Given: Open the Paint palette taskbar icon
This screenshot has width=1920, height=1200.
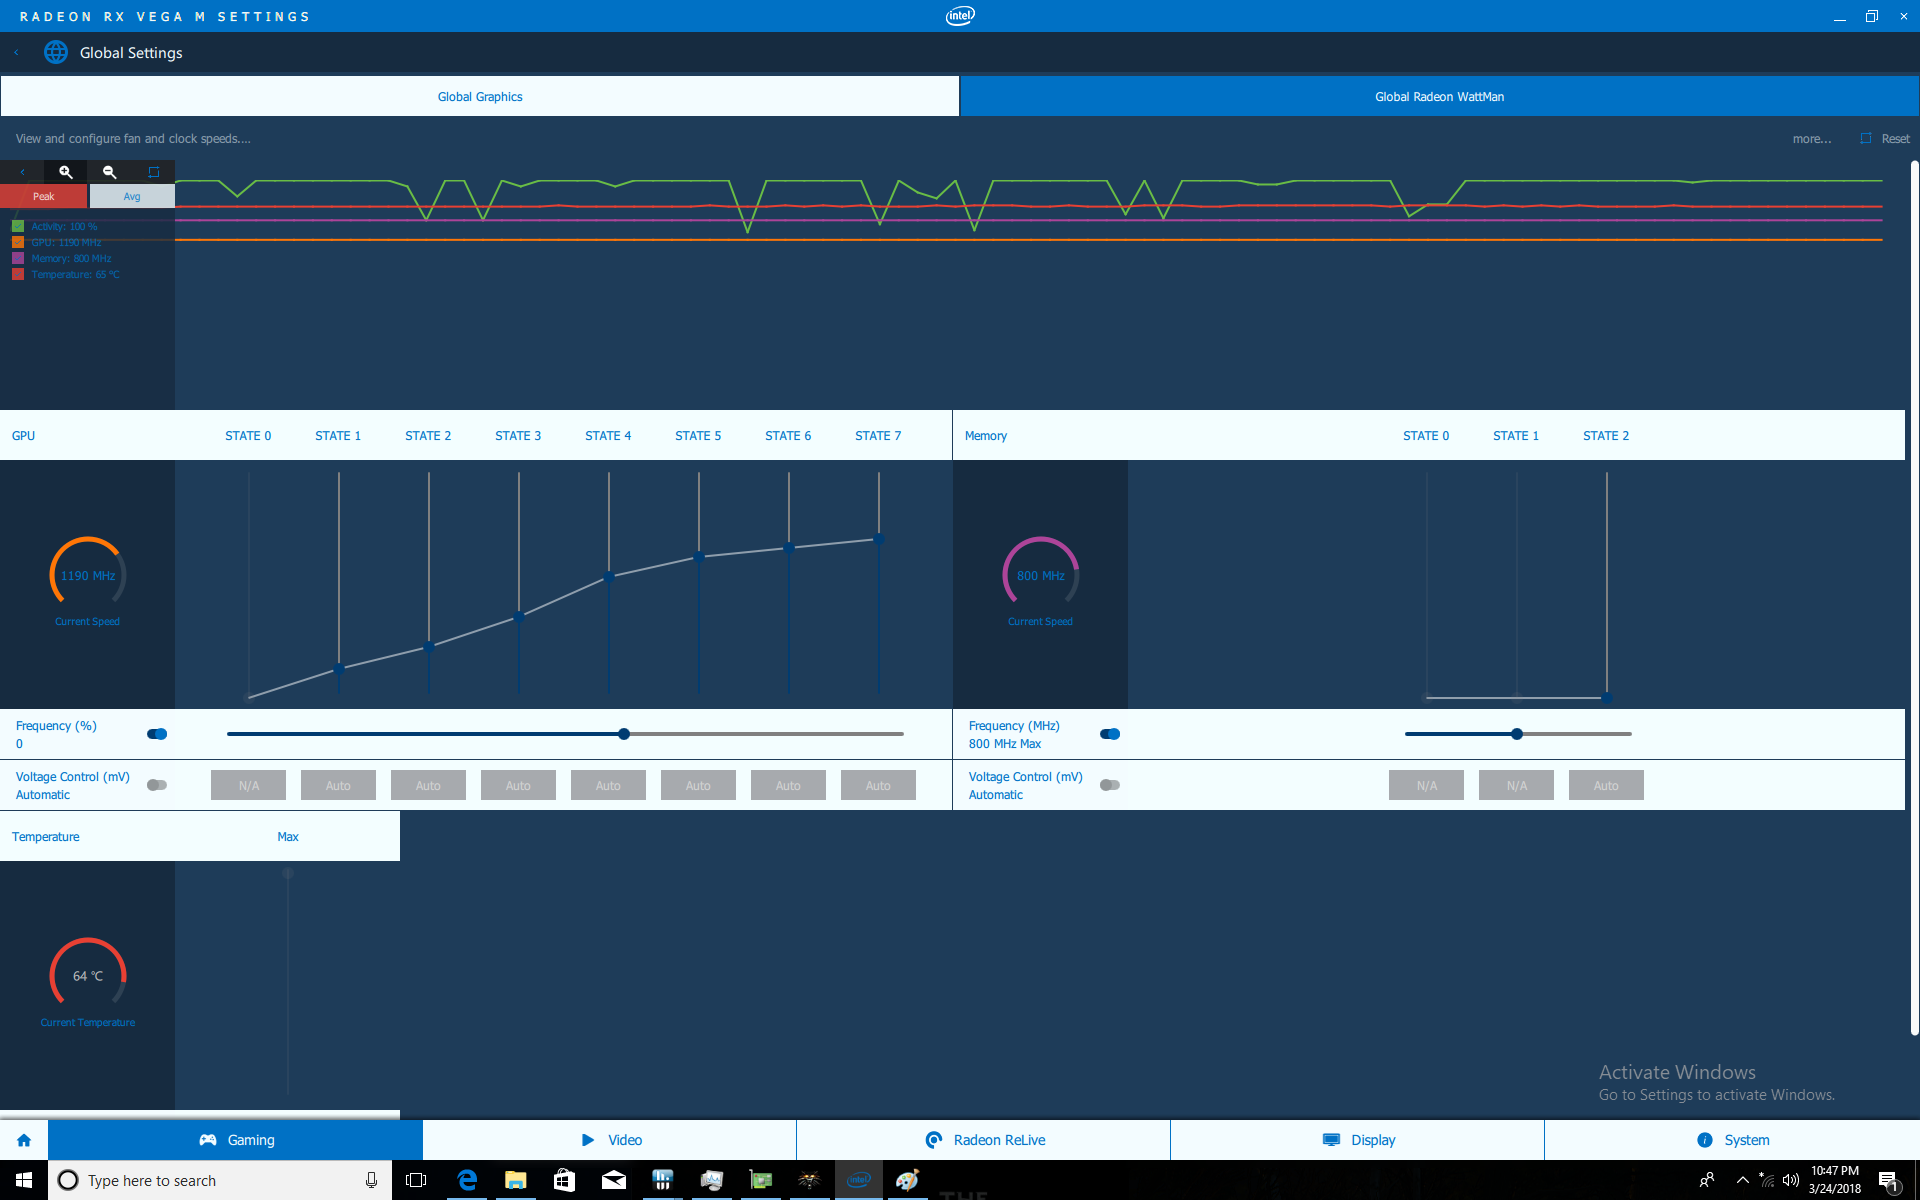Looking at the screenshot, I should (x=908, y=1180).
